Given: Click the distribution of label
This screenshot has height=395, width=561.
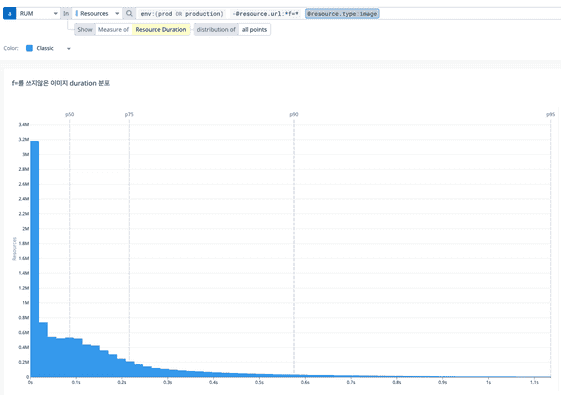Looking at the screenshot, I should pyautogui.click(x=216, y=30).
